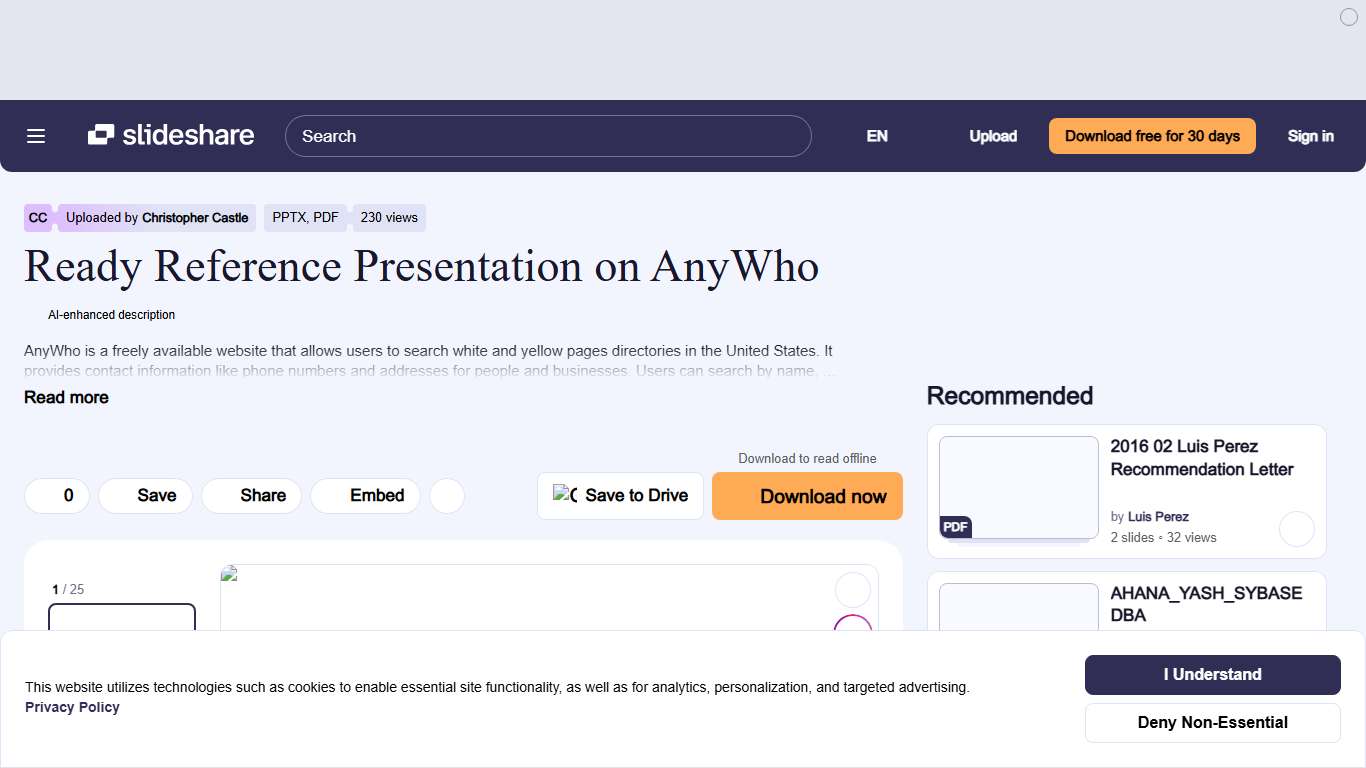Click the magenta circle icon on the slide
This screenshot has width=1366, height=768.
(852, 630)
